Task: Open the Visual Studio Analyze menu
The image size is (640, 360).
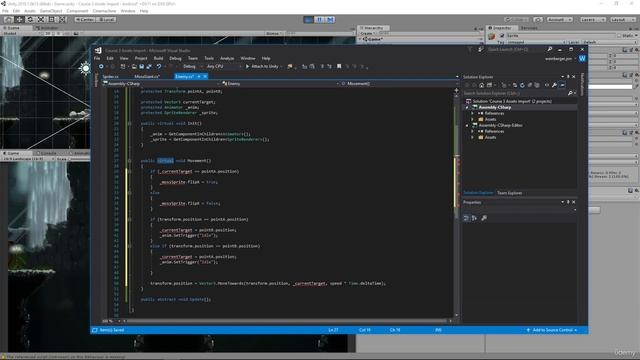Action: pyautogui.click(x=227, y=58)
